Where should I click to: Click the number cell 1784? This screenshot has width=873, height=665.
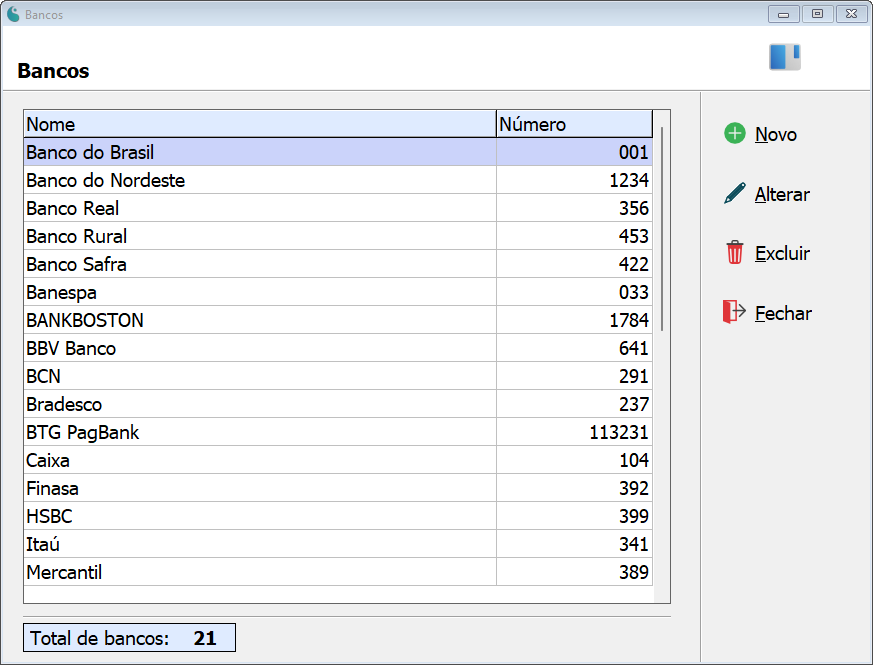pyautogui.click(x=574, y=320)
